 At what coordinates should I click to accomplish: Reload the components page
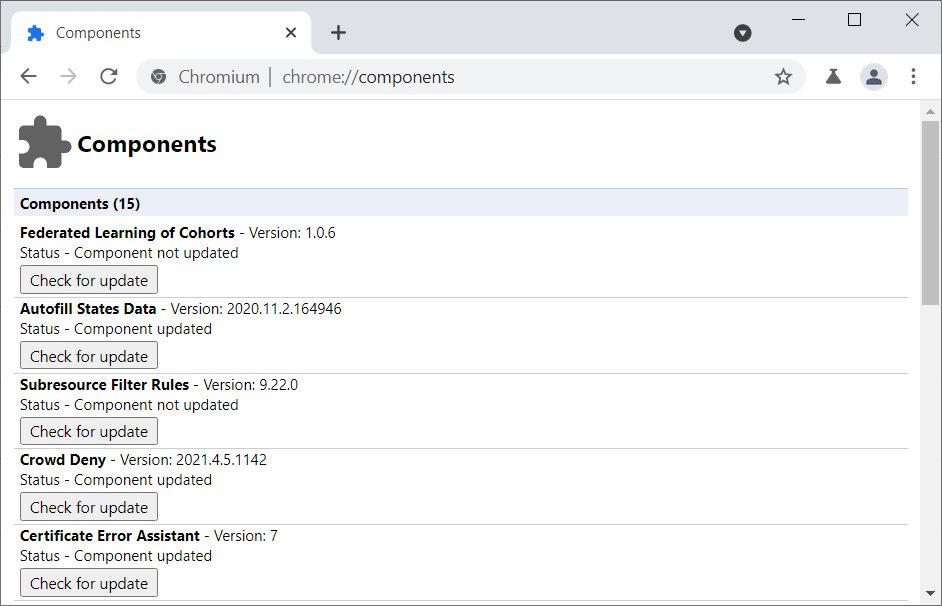point(109,77)
